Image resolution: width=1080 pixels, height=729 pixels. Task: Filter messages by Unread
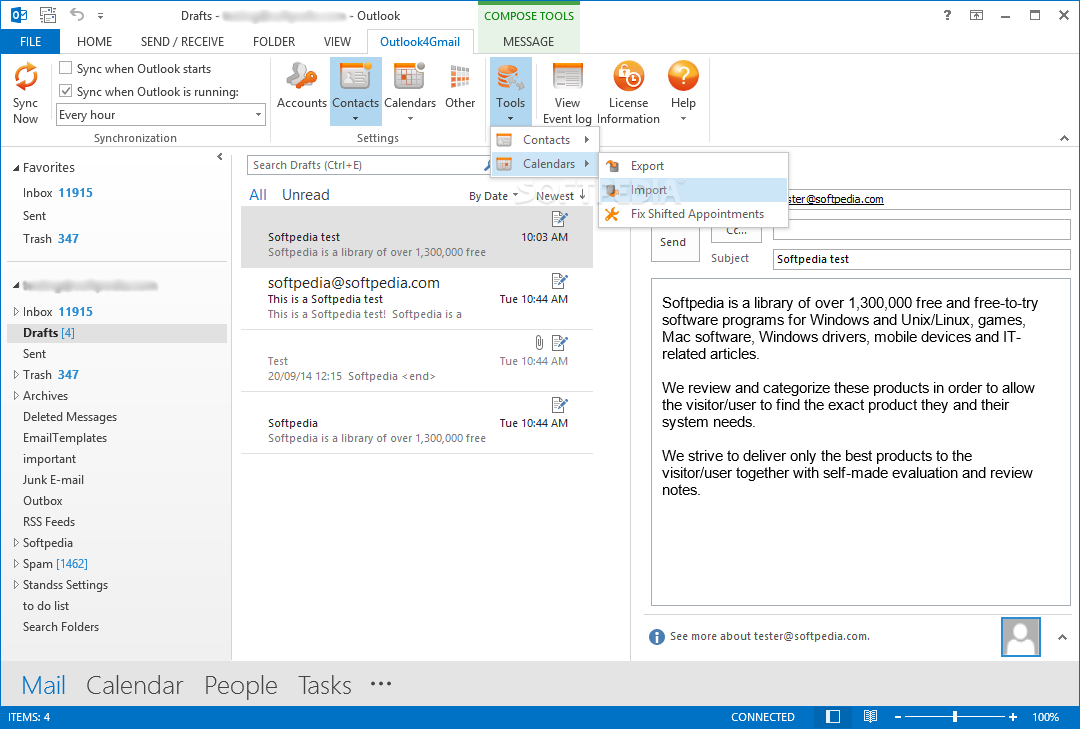[306, 195]
